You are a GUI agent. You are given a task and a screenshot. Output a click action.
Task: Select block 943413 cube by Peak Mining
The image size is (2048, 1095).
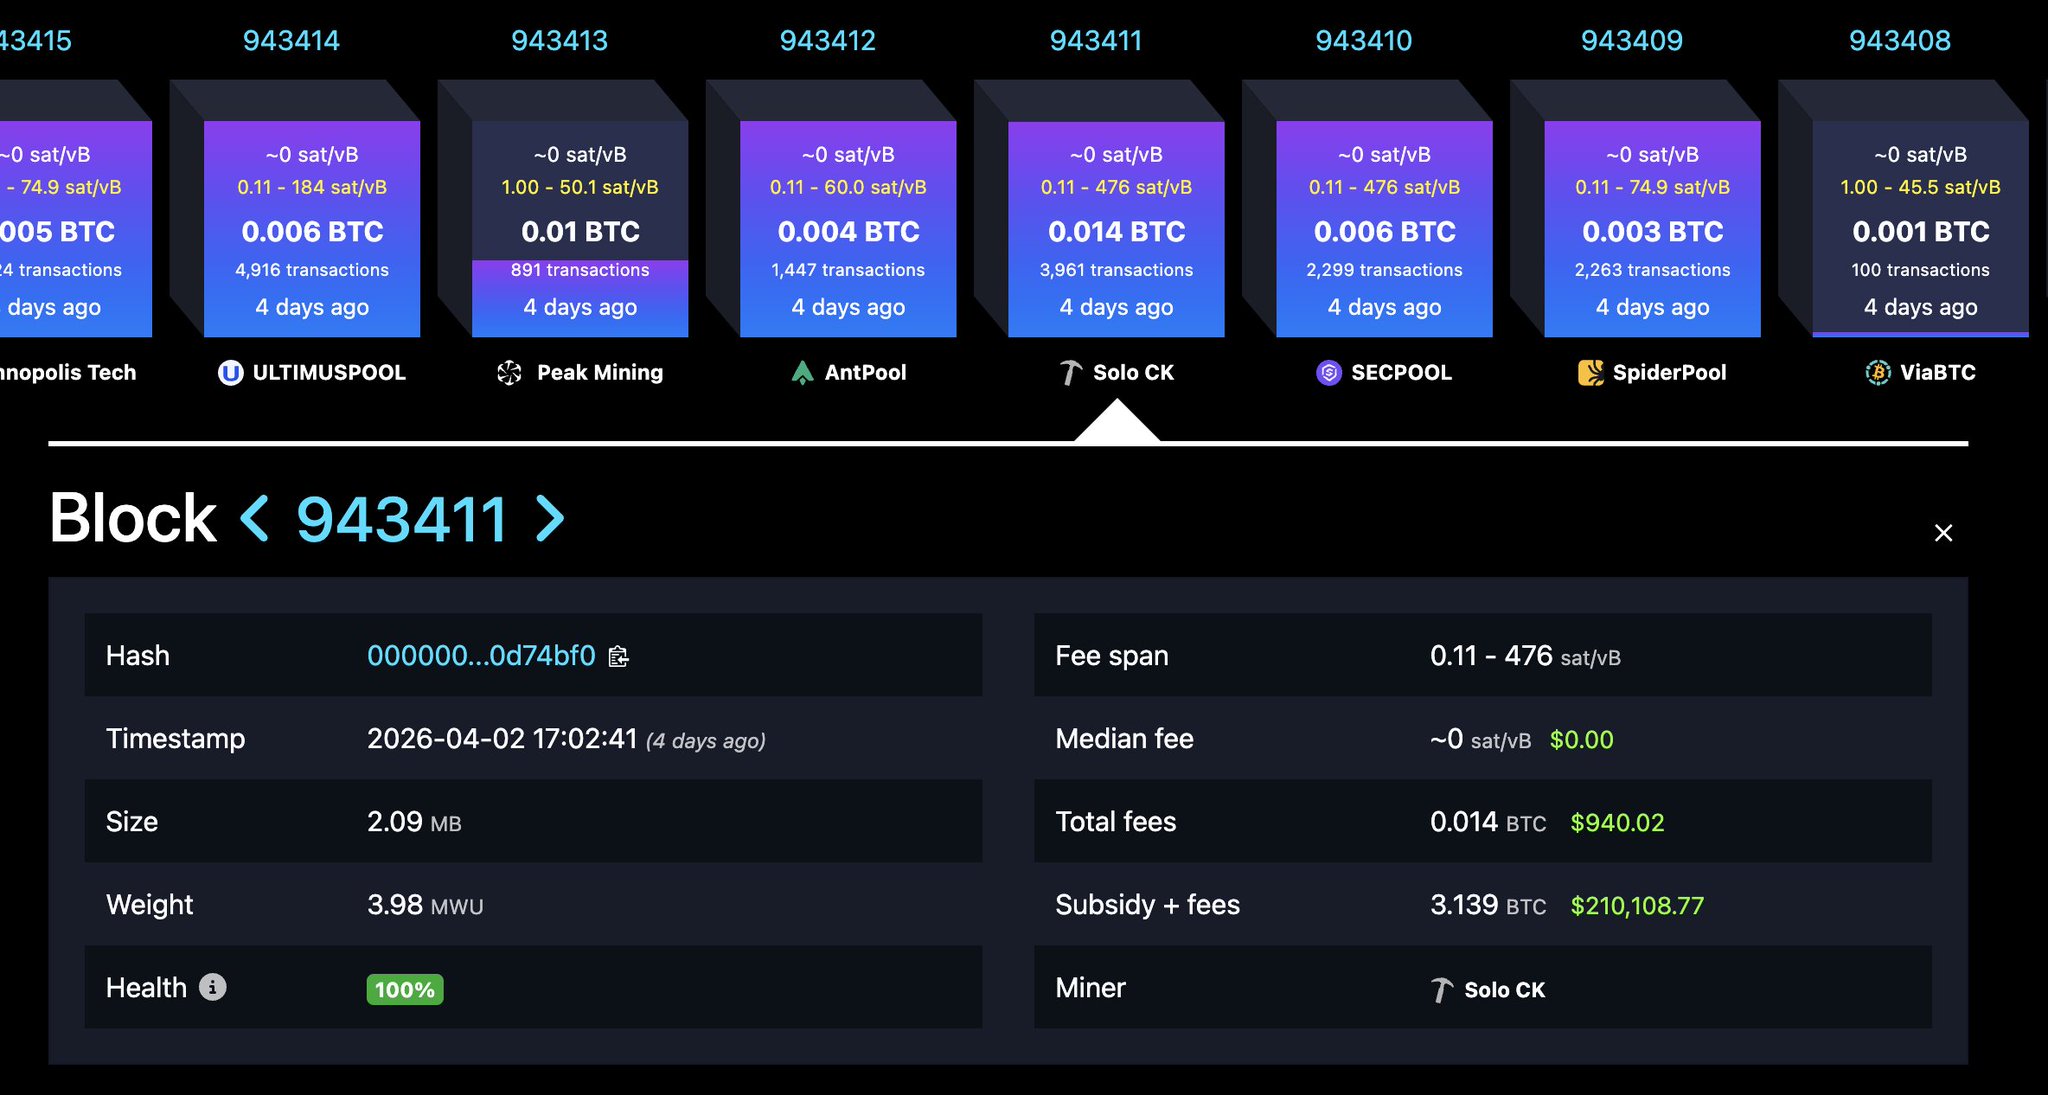coord(580,230)
